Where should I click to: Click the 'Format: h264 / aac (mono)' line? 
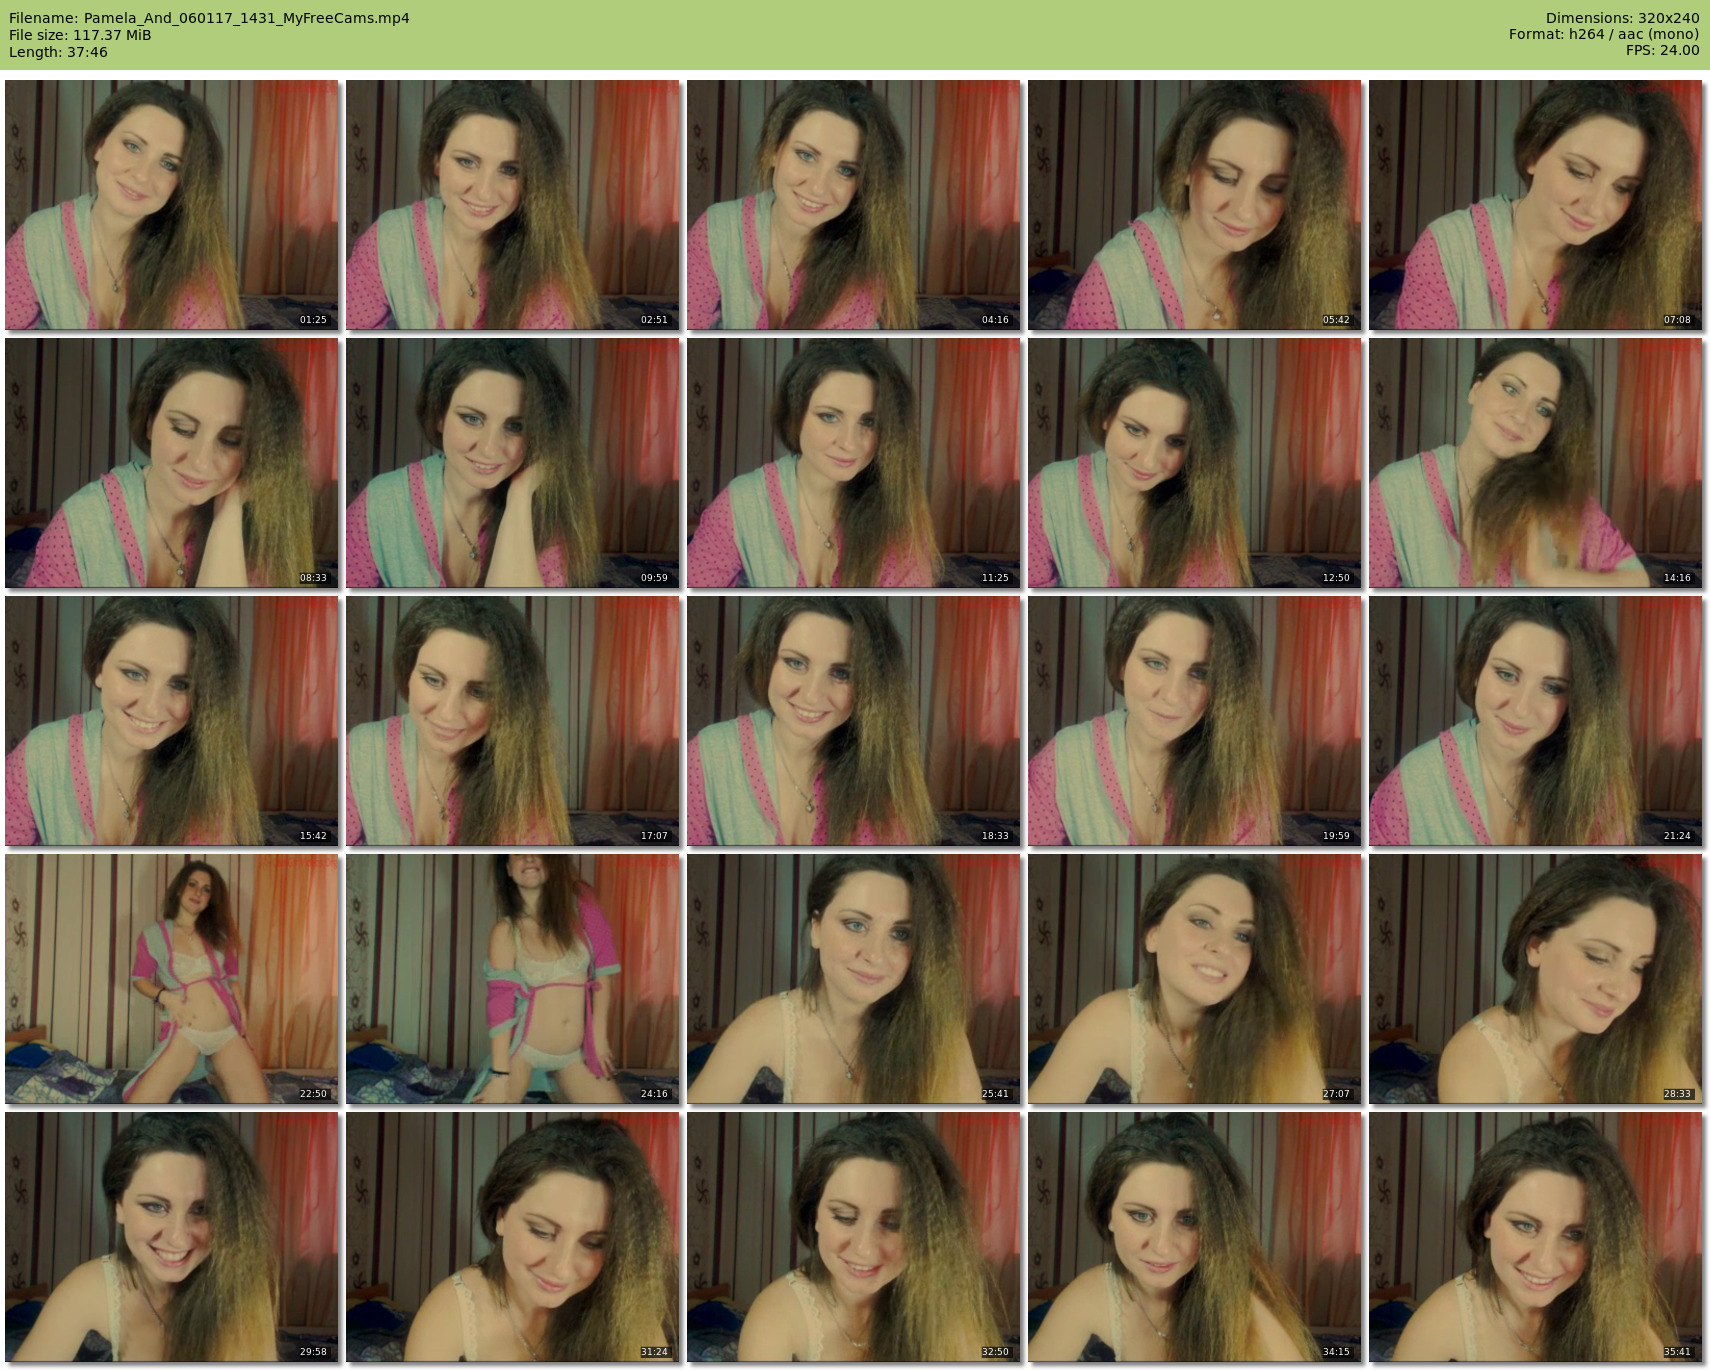[1604, 34]
